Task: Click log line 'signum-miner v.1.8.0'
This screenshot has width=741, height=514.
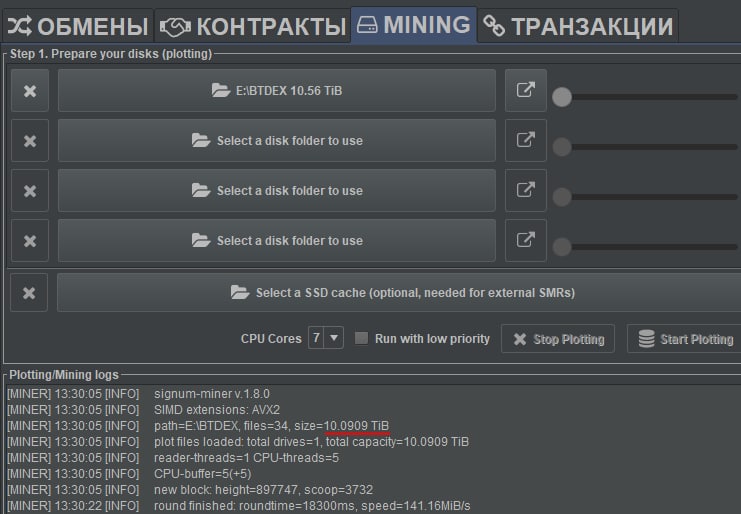Action: [x=212, y=394]
